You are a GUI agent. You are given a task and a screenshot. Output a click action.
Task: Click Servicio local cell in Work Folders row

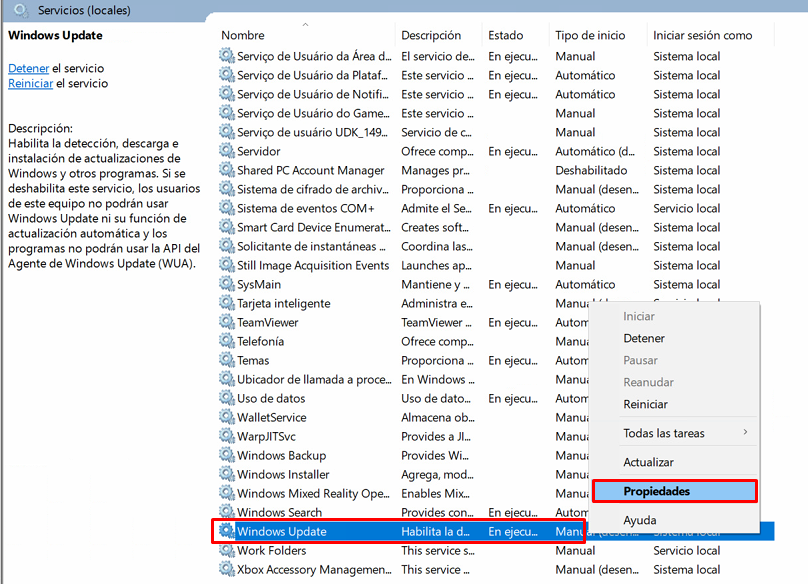686,550
